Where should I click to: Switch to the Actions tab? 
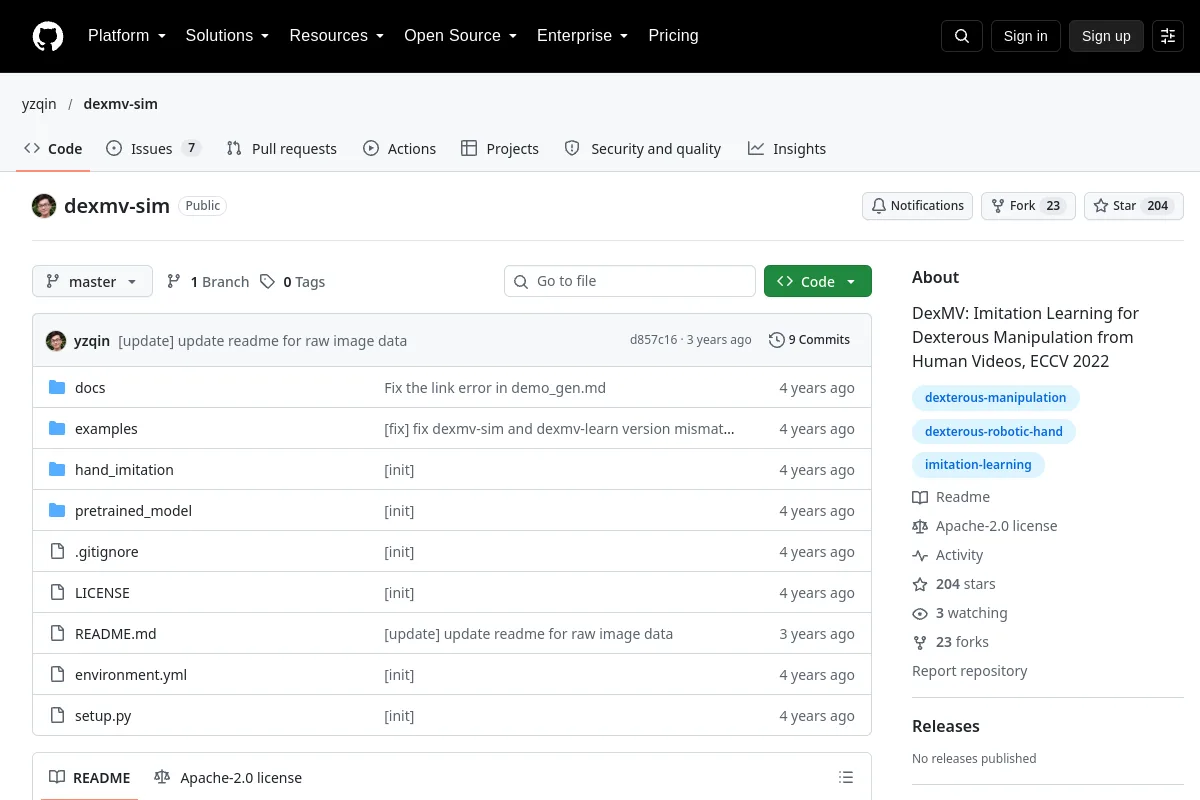pyautogui.click(x=400, y=149)
